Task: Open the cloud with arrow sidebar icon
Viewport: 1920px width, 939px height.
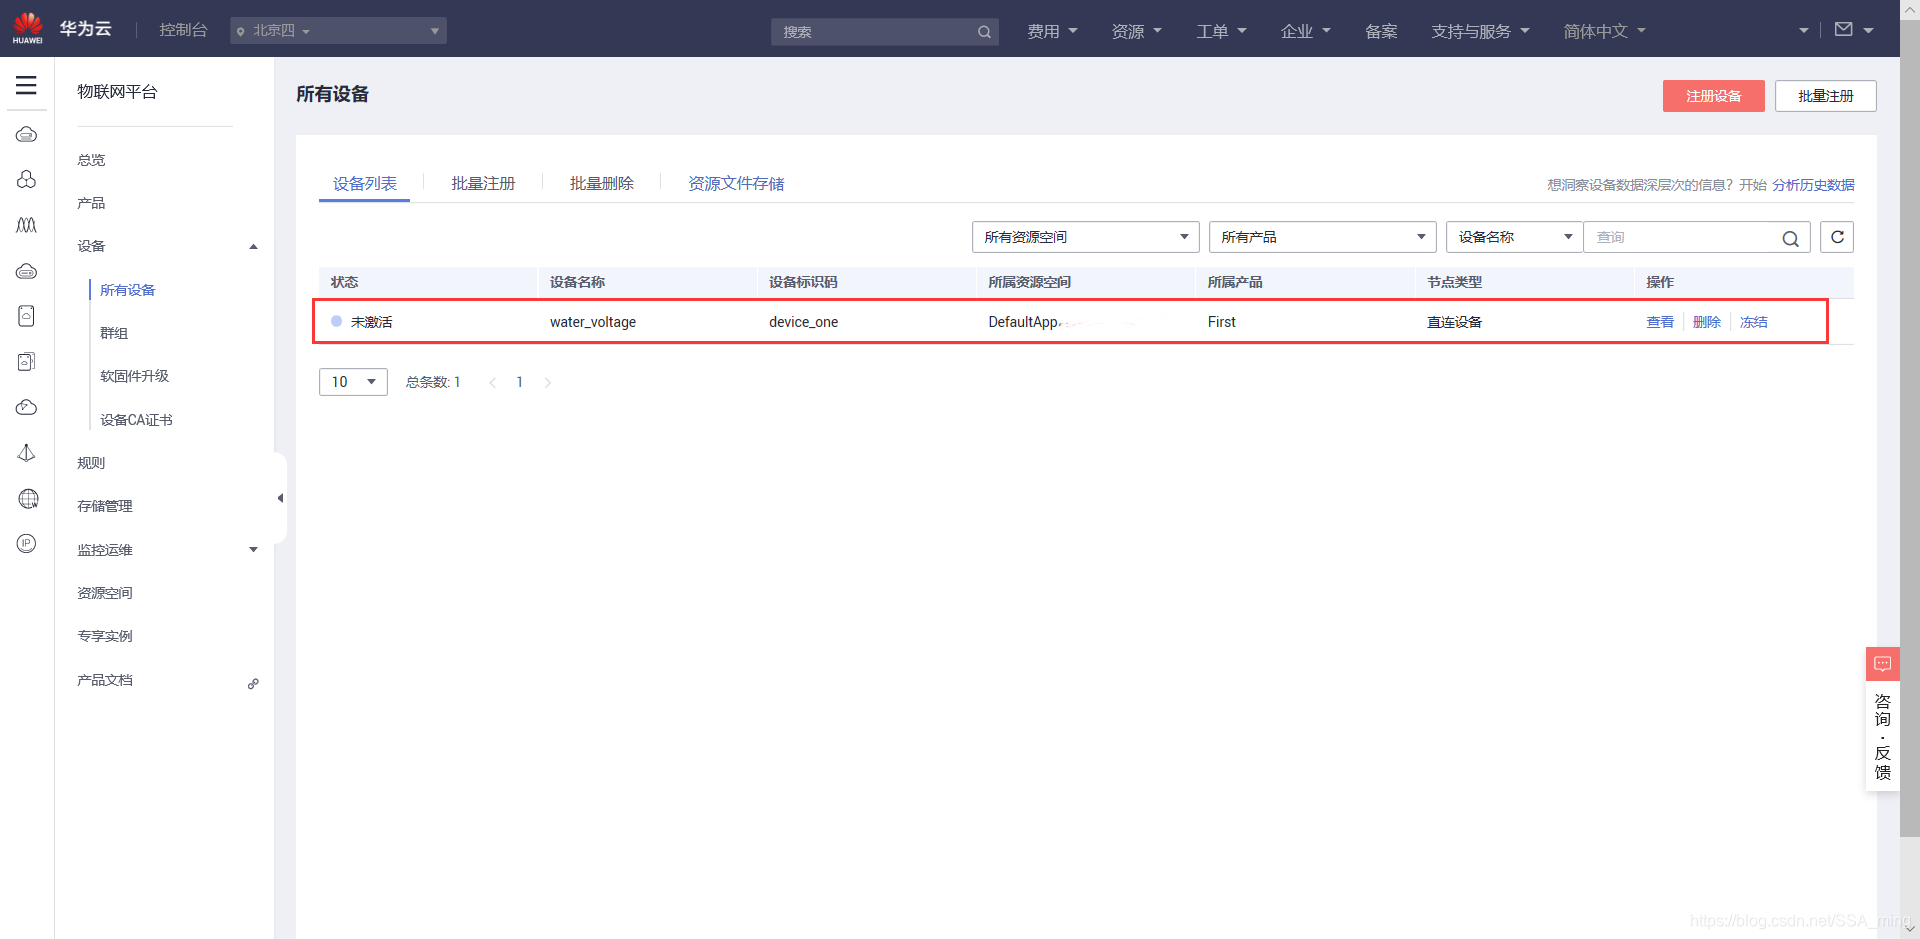Action: [x=27, y=407]
